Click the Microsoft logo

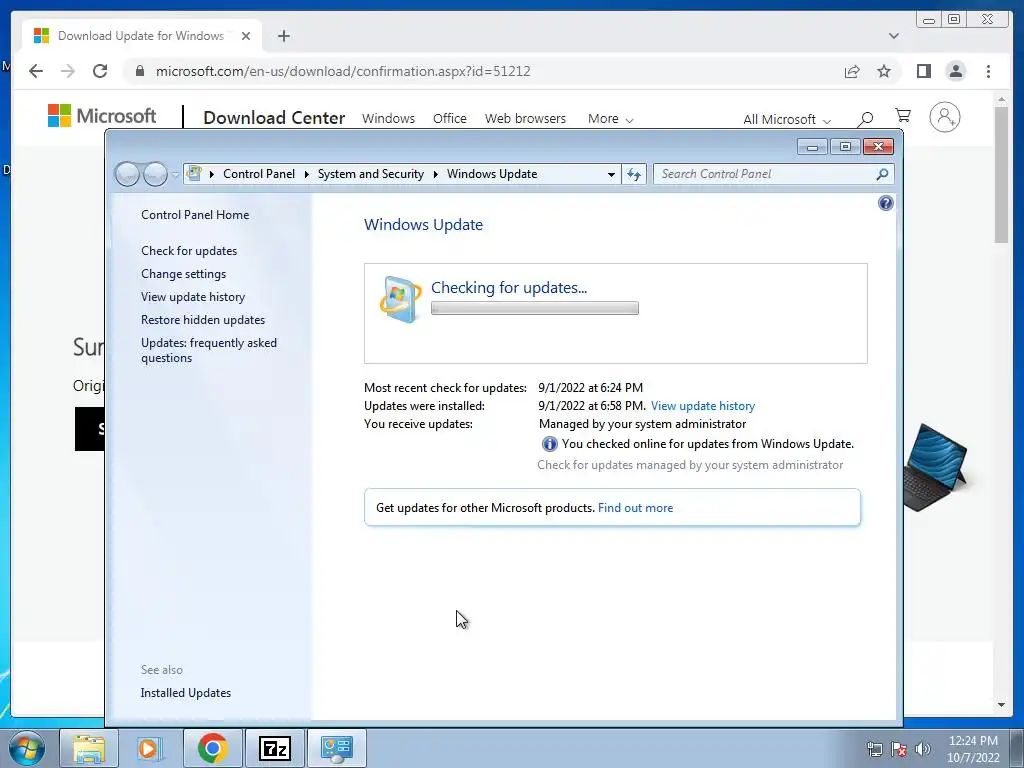102,116
